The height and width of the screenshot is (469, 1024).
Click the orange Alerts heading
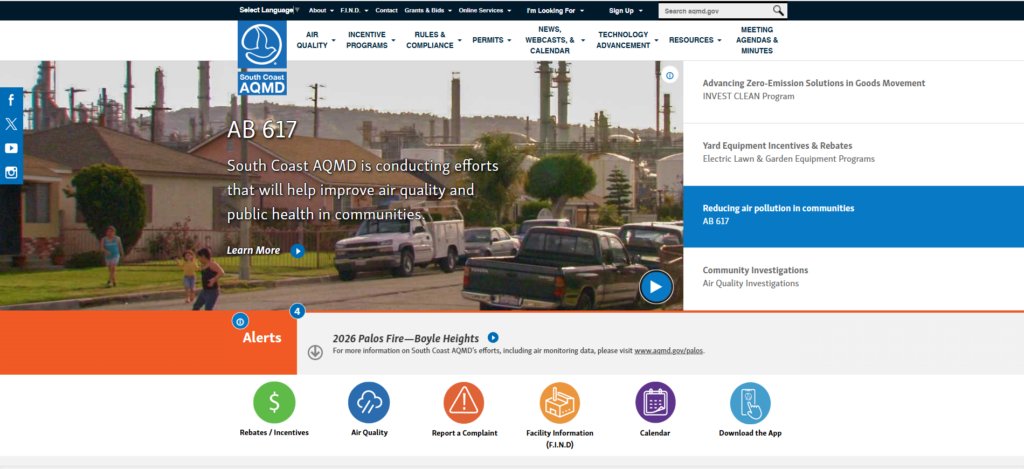click(x=262, y=338)
